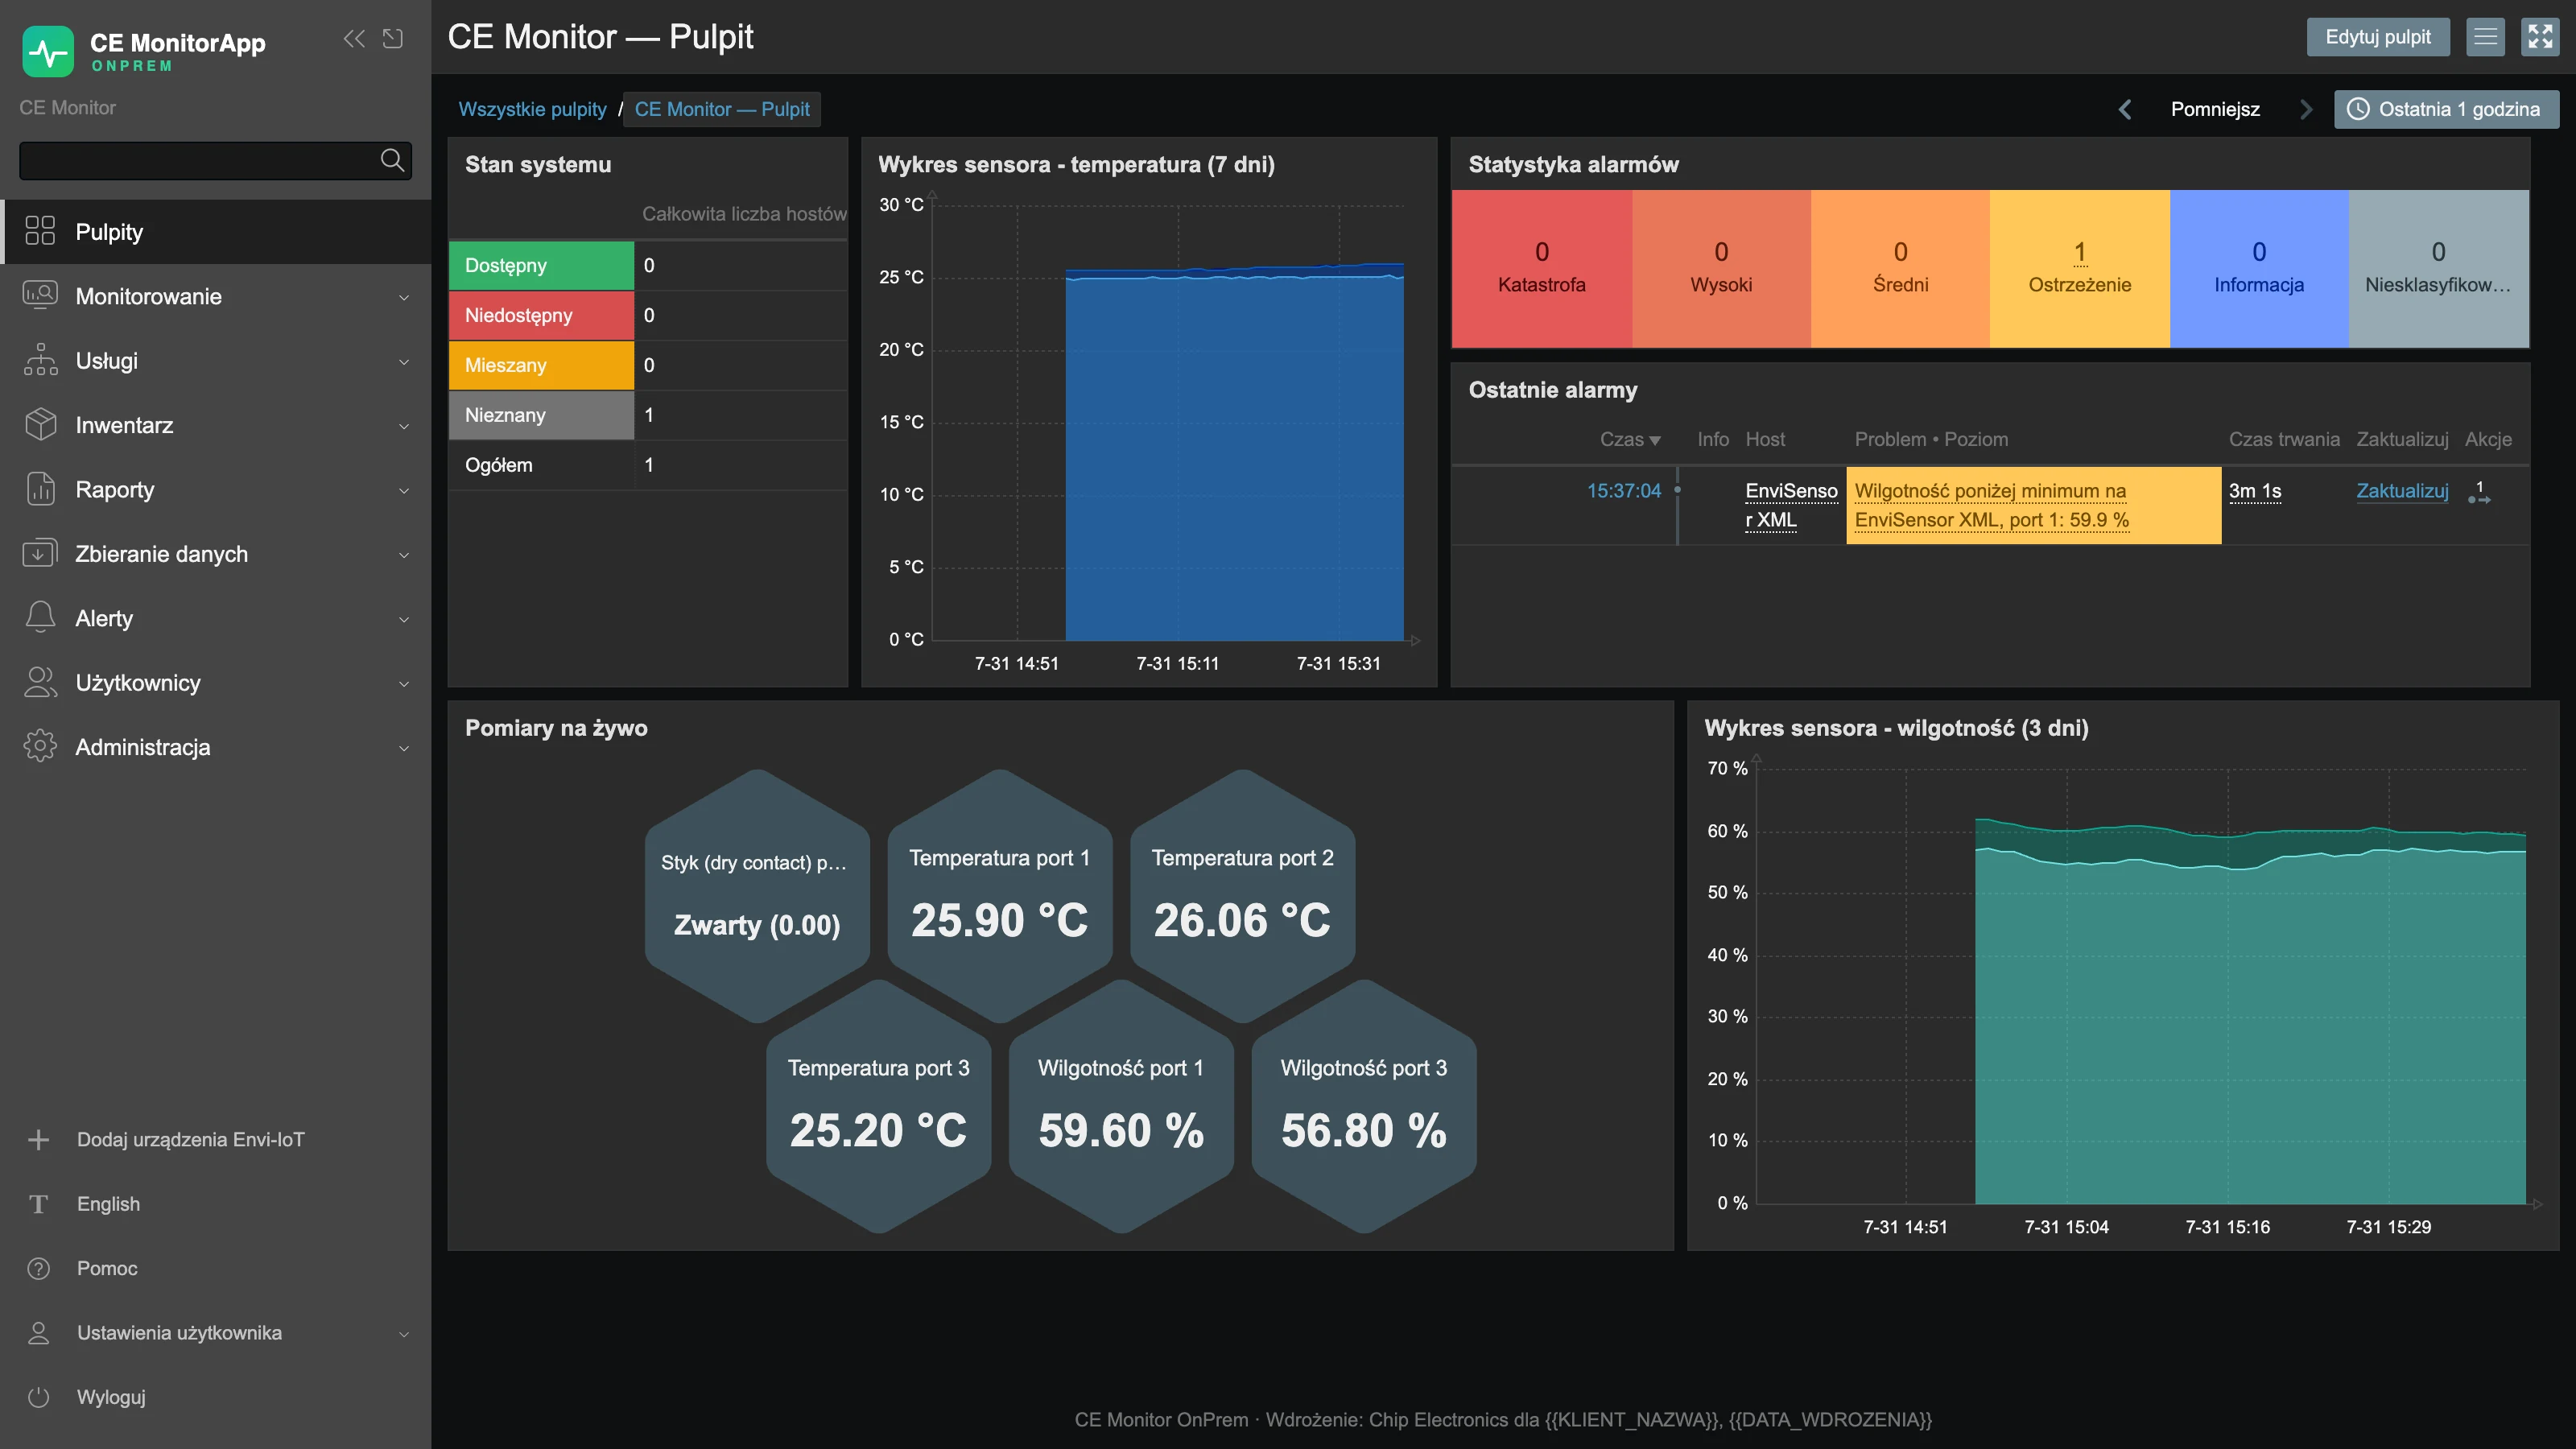The width and height of the screenshot is (2576, 1449).
Task: Select the yellow Ostrzeżenie alarm tile
Action: pyautogui.click(x=2079, y=268)
